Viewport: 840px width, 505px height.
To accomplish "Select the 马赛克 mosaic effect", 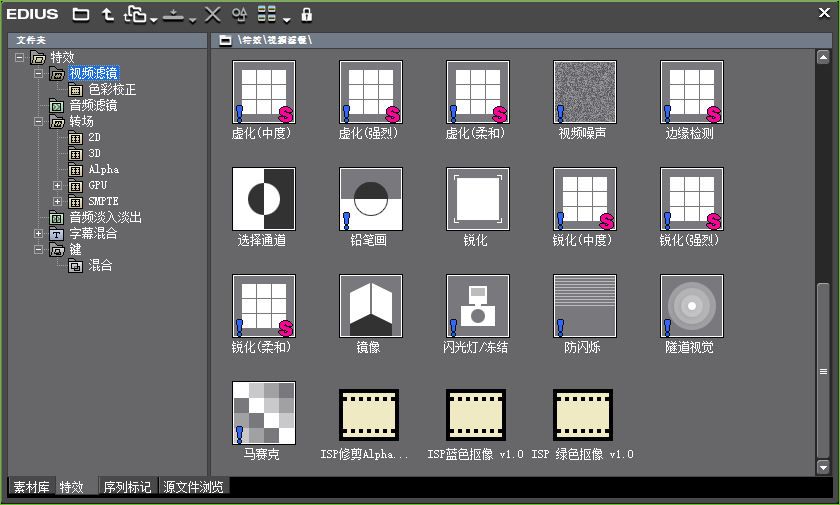I will coord(263,412).
